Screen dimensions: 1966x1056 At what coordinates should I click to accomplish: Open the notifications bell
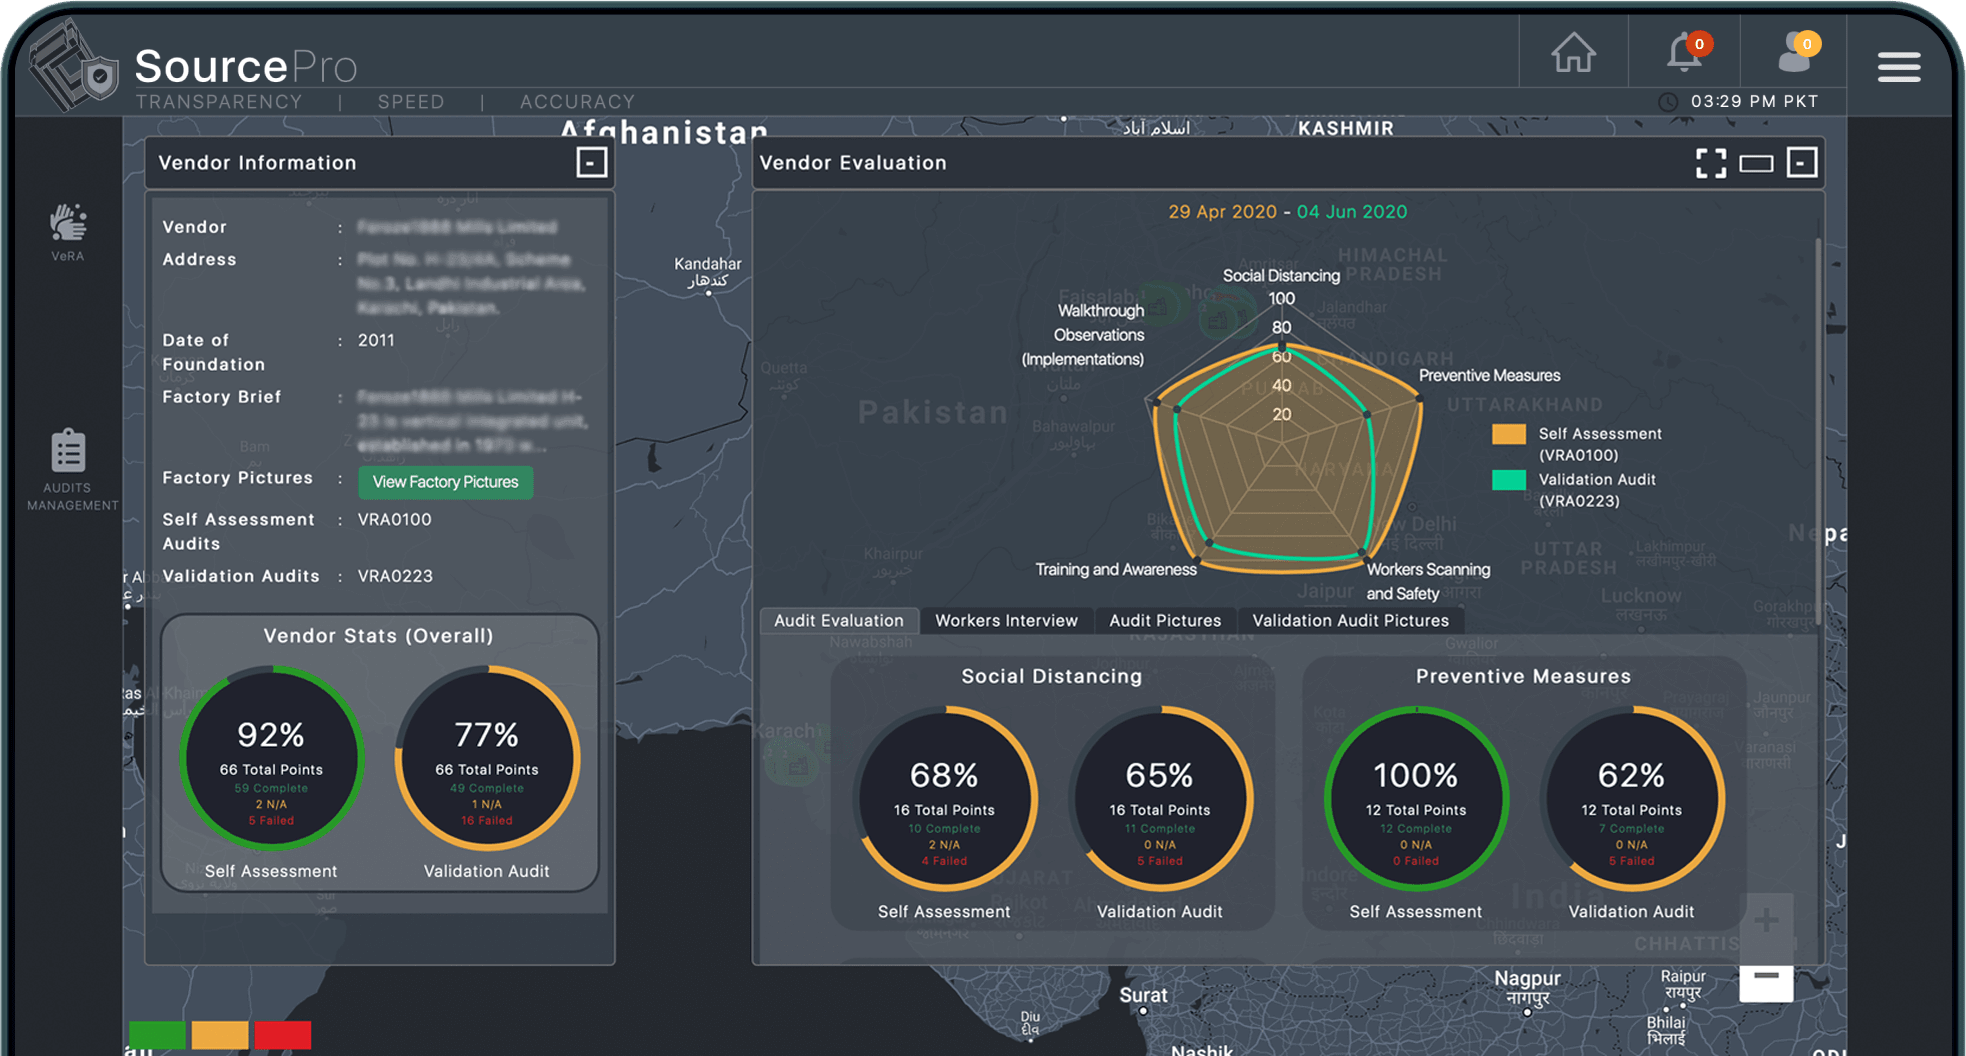[1685, 53]
